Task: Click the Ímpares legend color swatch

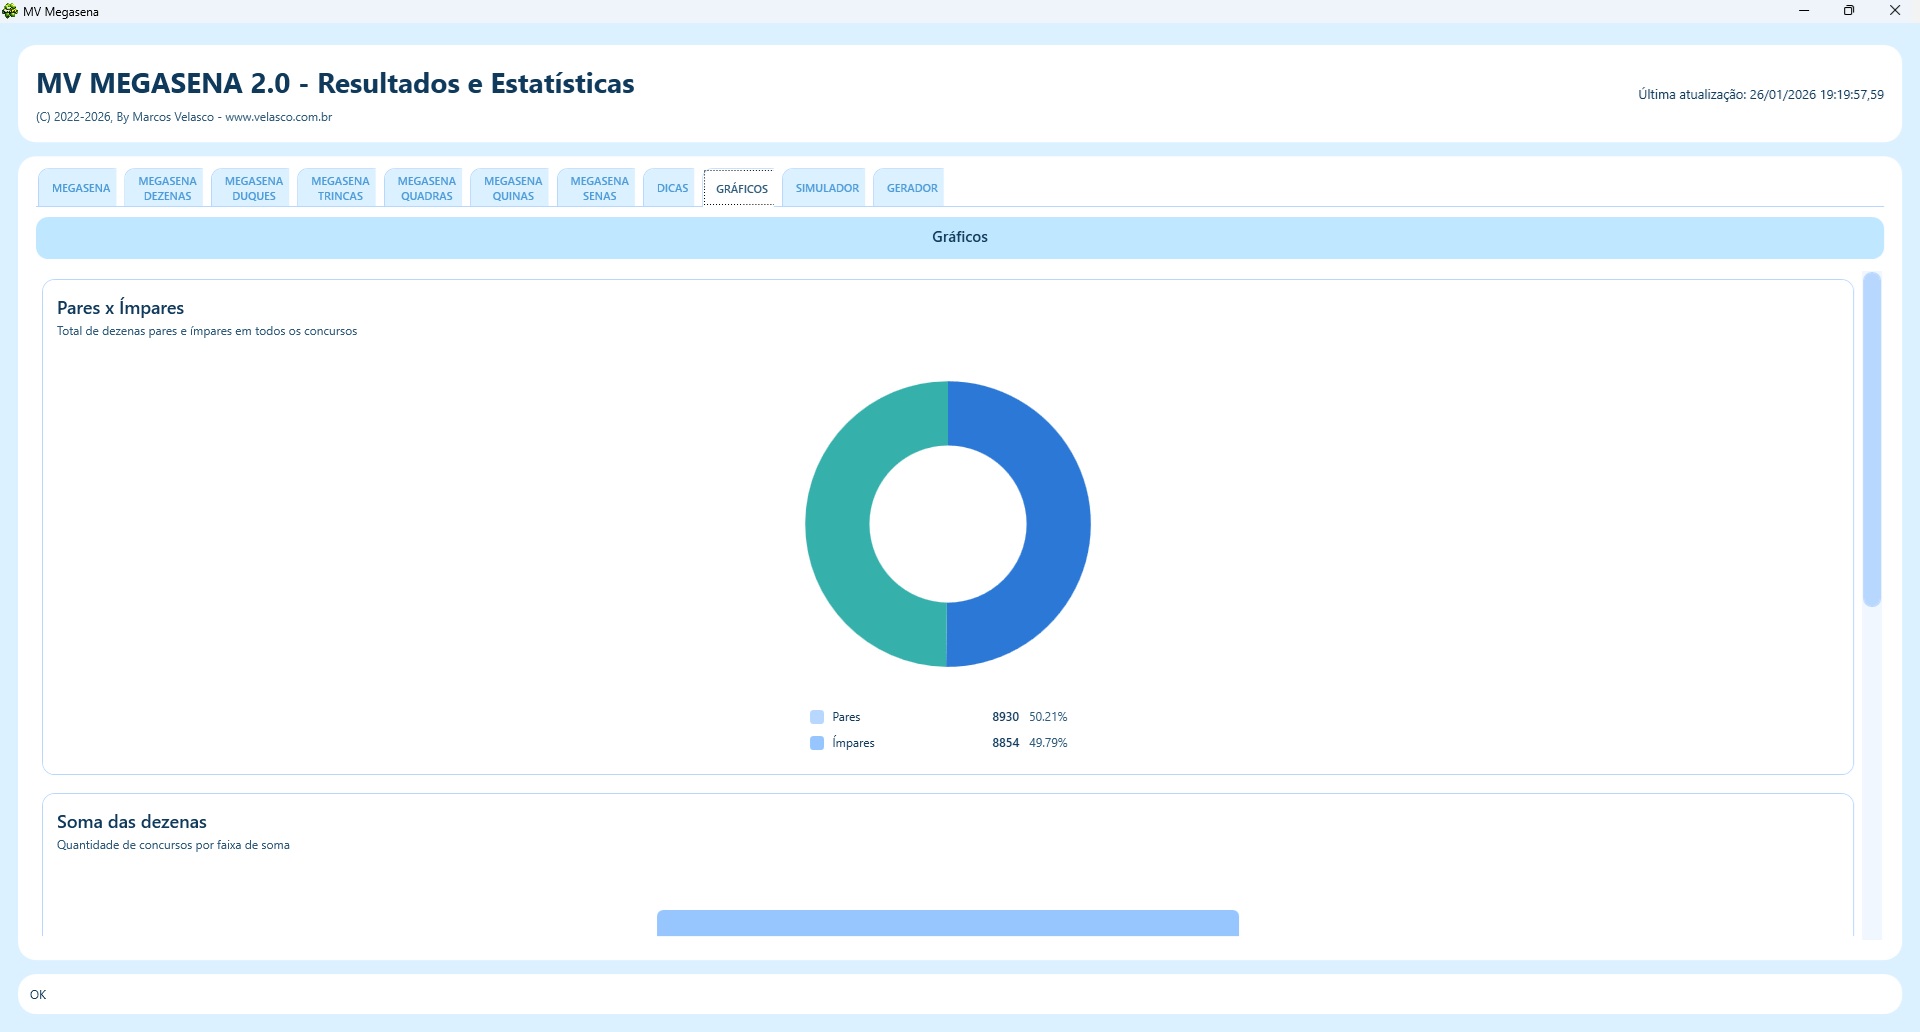Action: [x=817, y=743]
